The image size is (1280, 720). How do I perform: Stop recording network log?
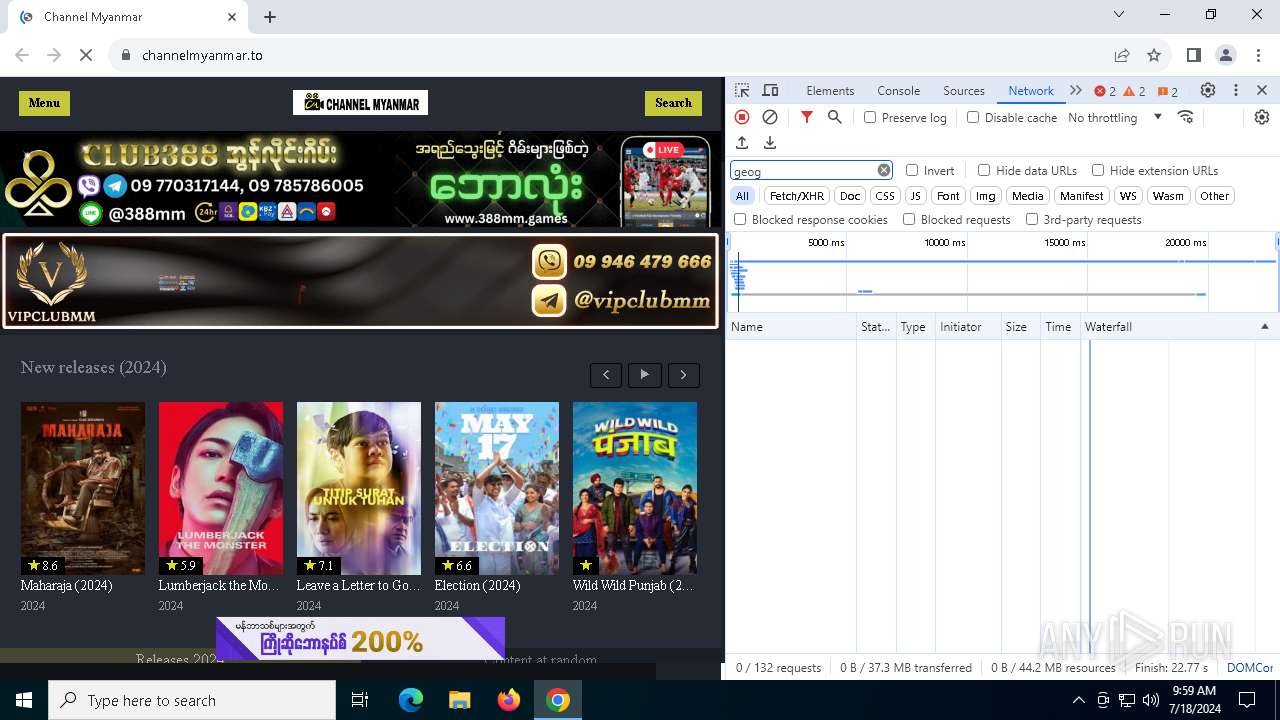point(742,117)
